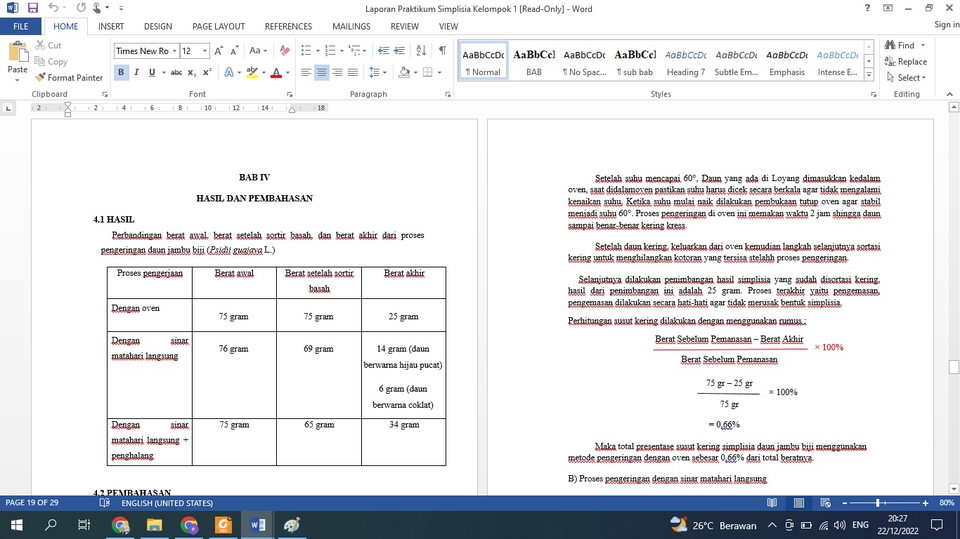Switch to DESIGN tab
Screen dimensions: 960x539
158,26
